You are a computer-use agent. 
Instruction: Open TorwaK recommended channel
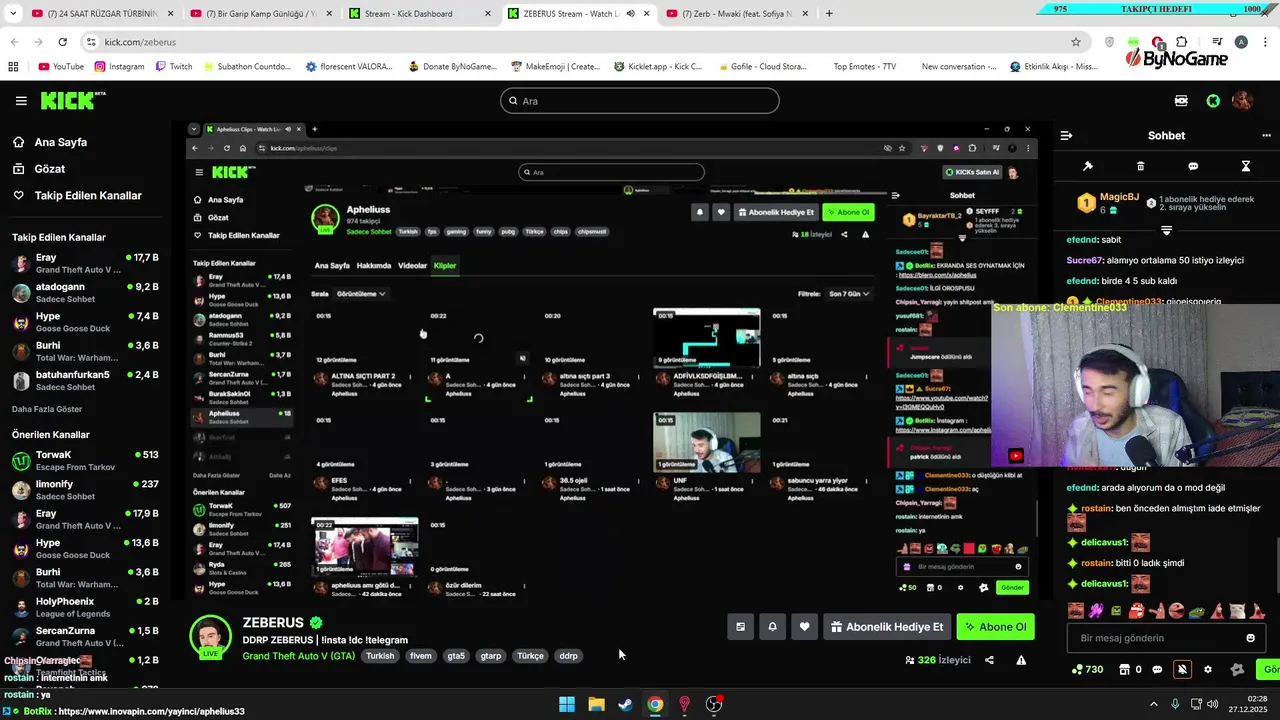point(84,460)
